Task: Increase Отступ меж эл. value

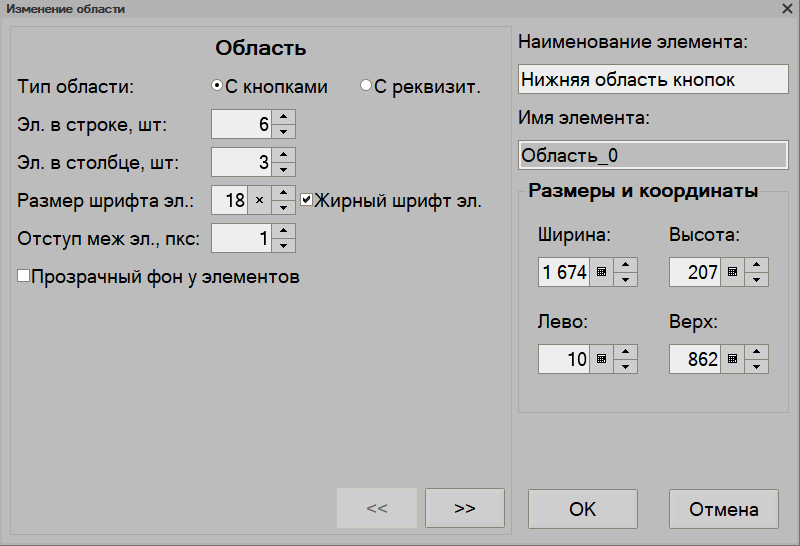Action: 284,231
